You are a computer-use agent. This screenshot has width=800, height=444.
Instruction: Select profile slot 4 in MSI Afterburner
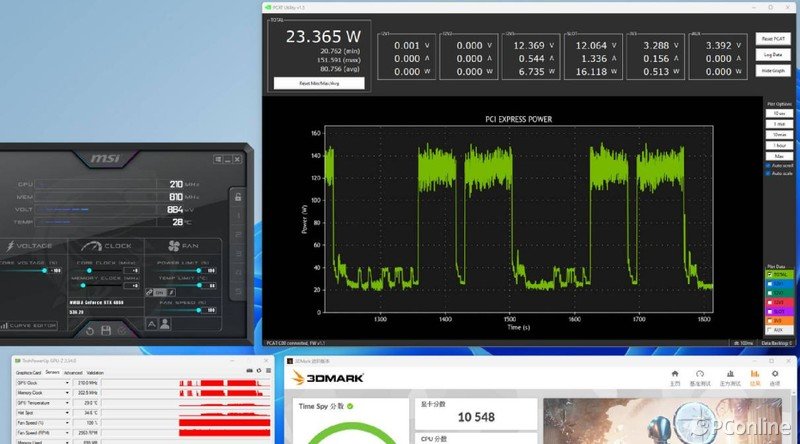(238, 273)
